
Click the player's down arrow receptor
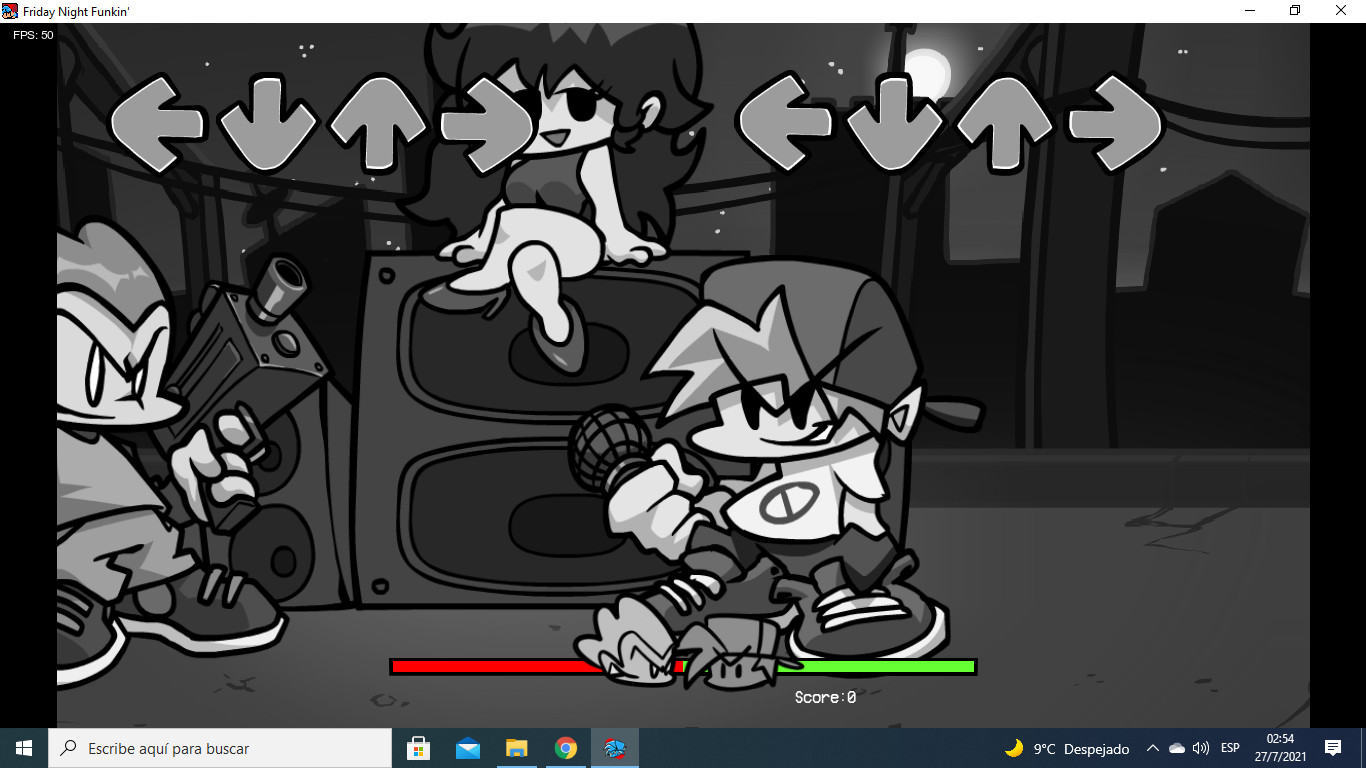[894, 124]
